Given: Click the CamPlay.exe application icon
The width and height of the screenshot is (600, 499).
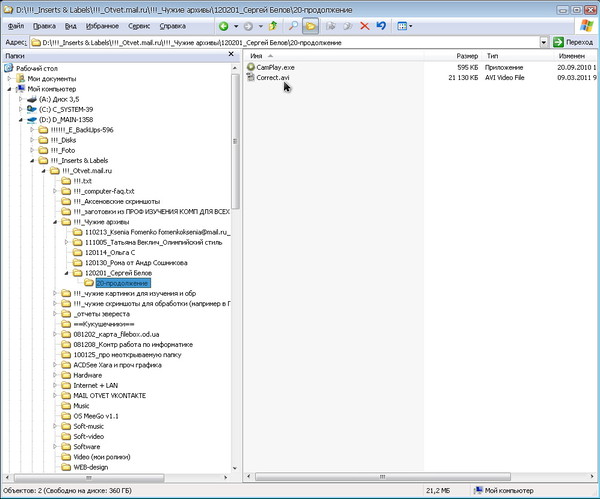Looking at the screenshot, I should (251, 67).
